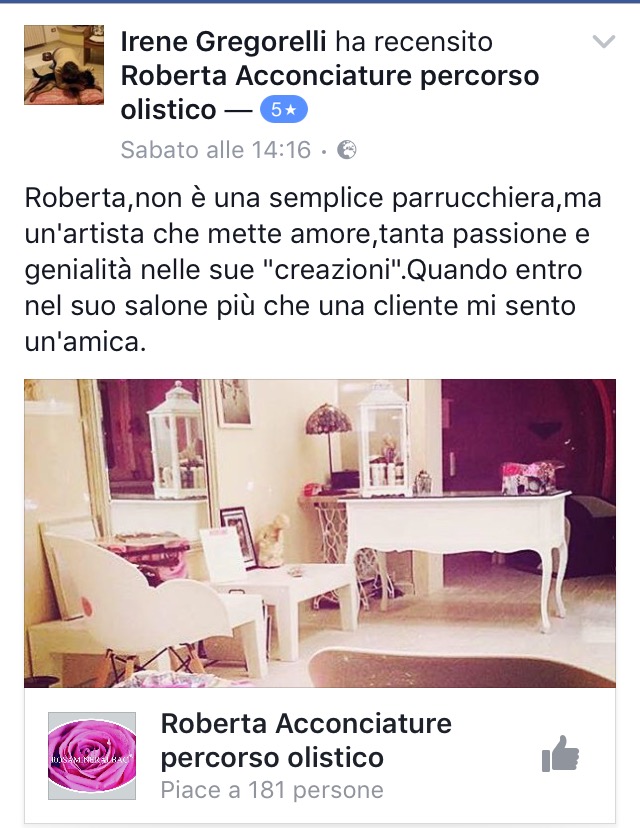Open page card title Roberta Acconciature

click(306, 723)
